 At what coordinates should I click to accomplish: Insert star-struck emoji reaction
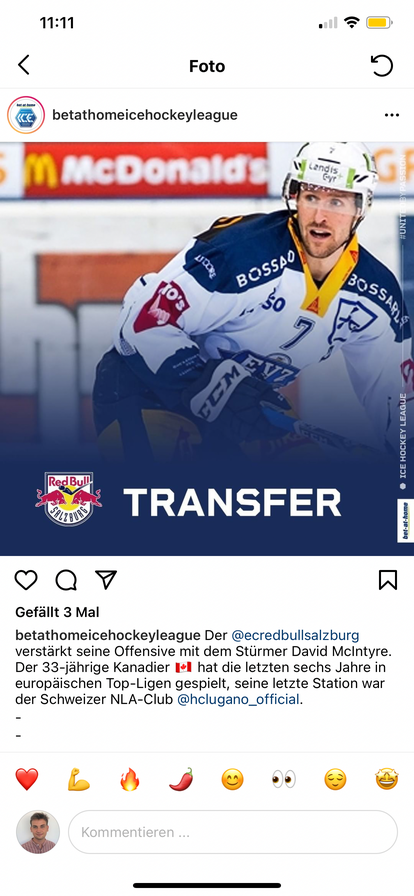[387, 779]
